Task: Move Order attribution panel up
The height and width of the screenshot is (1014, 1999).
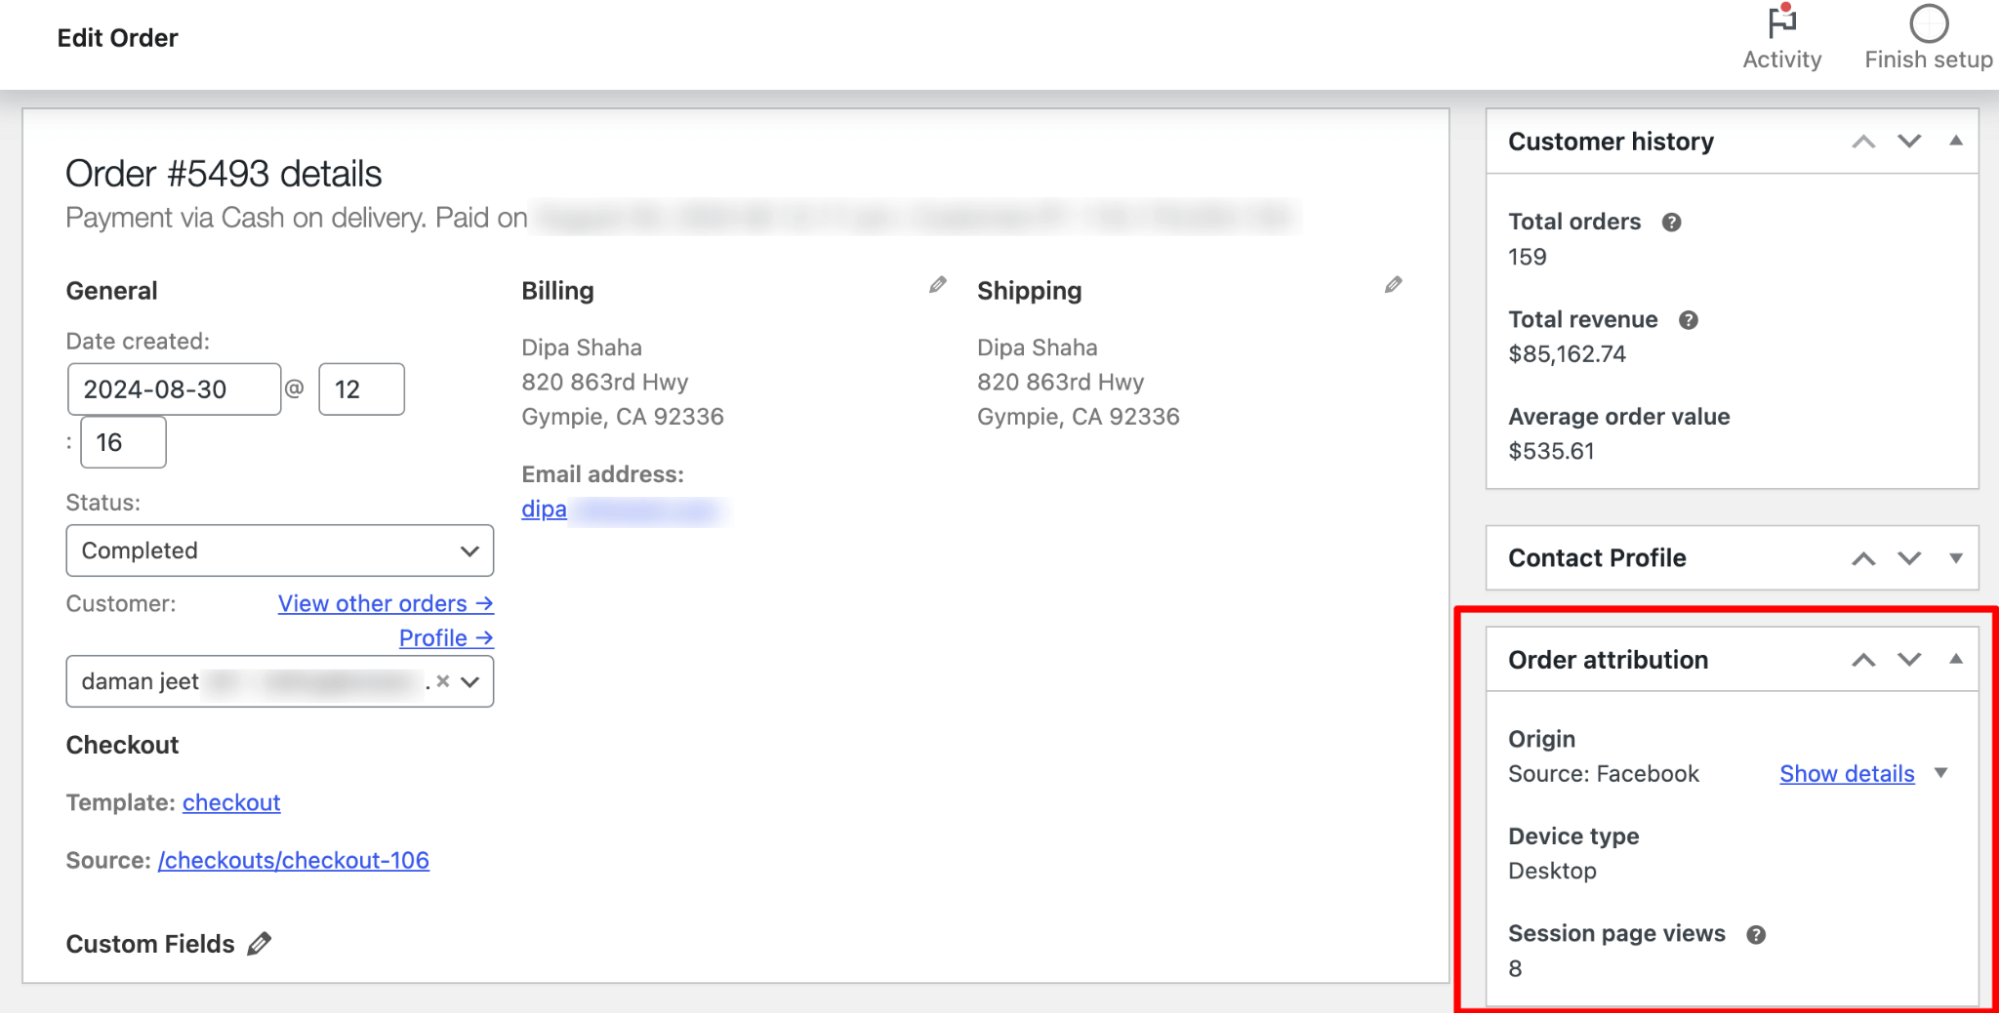Action: point(1863,660)
